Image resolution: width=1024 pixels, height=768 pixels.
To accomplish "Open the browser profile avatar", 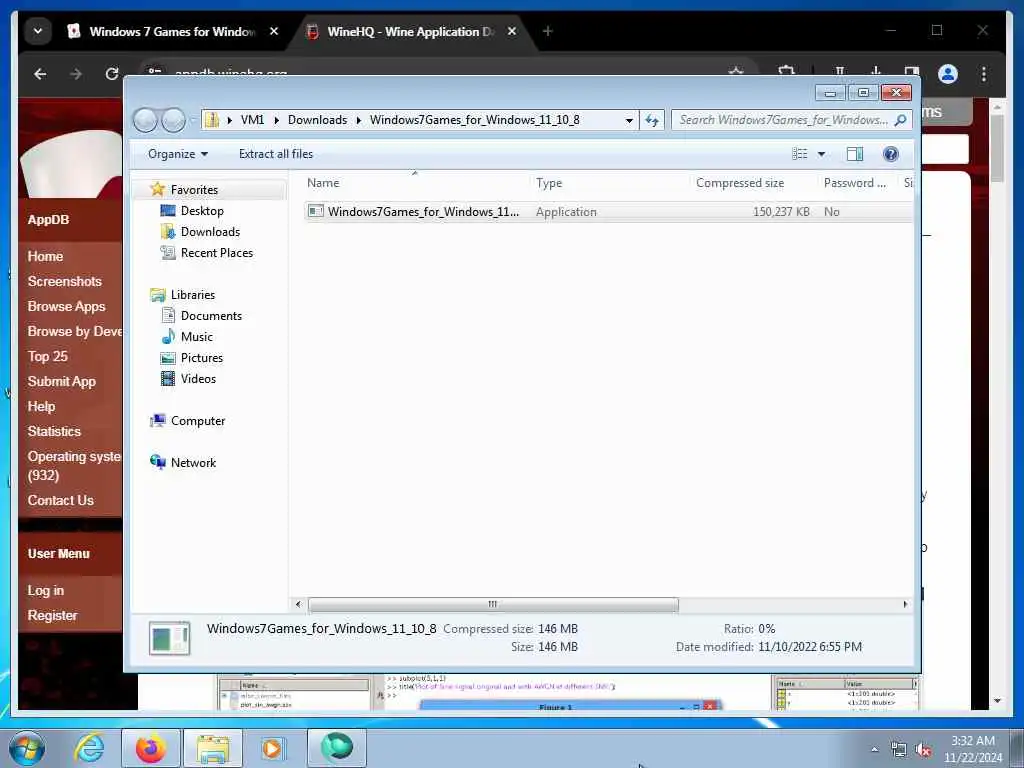I will [x=948, y=74].
